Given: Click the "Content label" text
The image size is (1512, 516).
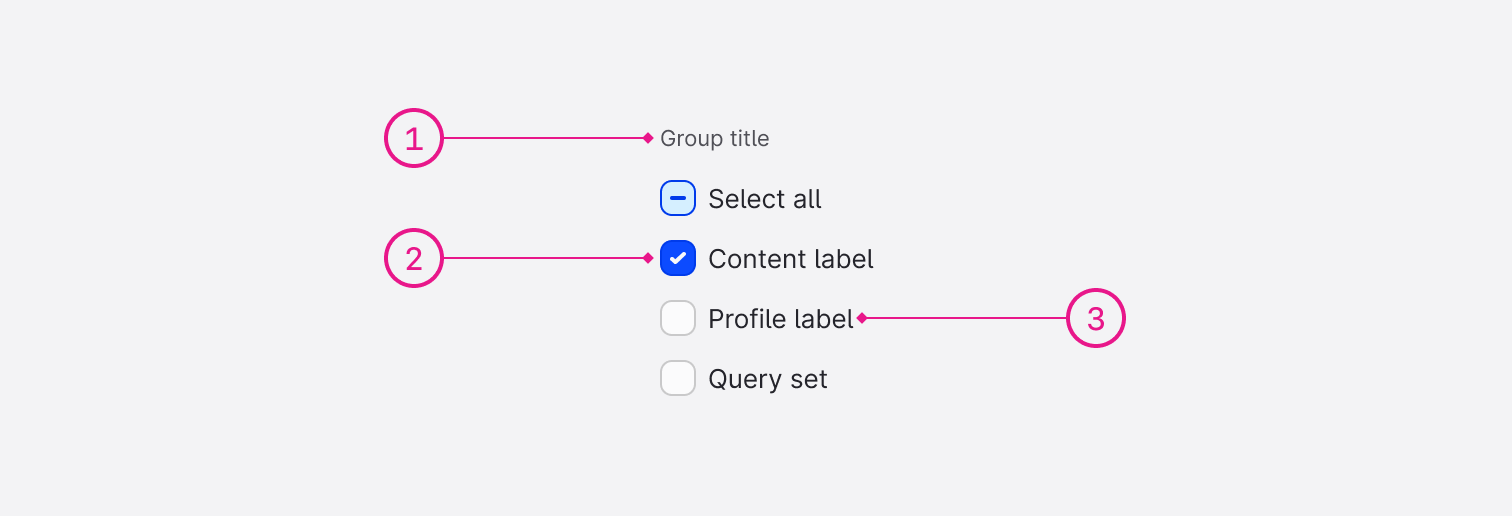Looking at the screenshot, I should click(790, 259).
